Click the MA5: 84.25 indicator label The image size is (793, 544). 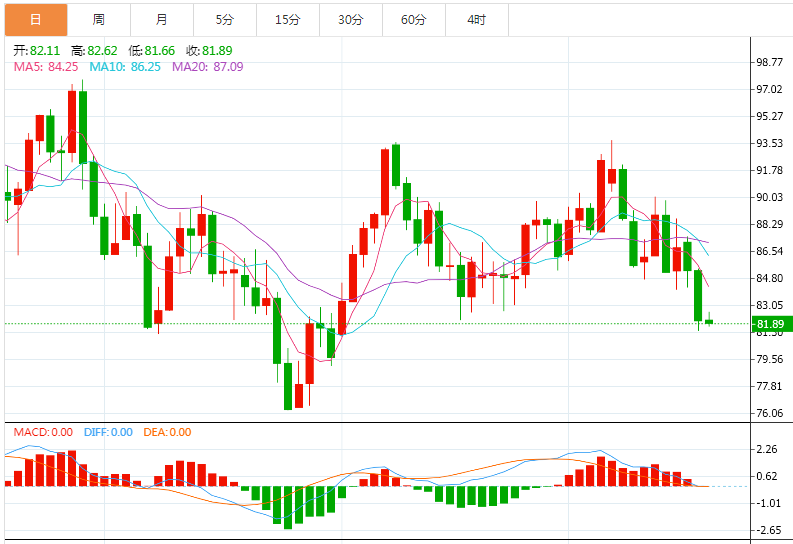[x=46, y=67]
